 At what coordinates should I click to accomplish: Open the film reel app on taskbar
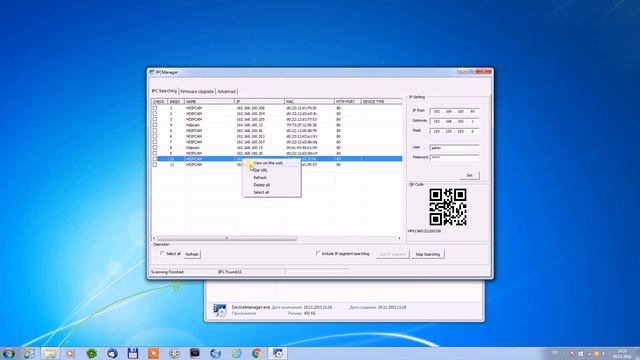pos(174,353)
